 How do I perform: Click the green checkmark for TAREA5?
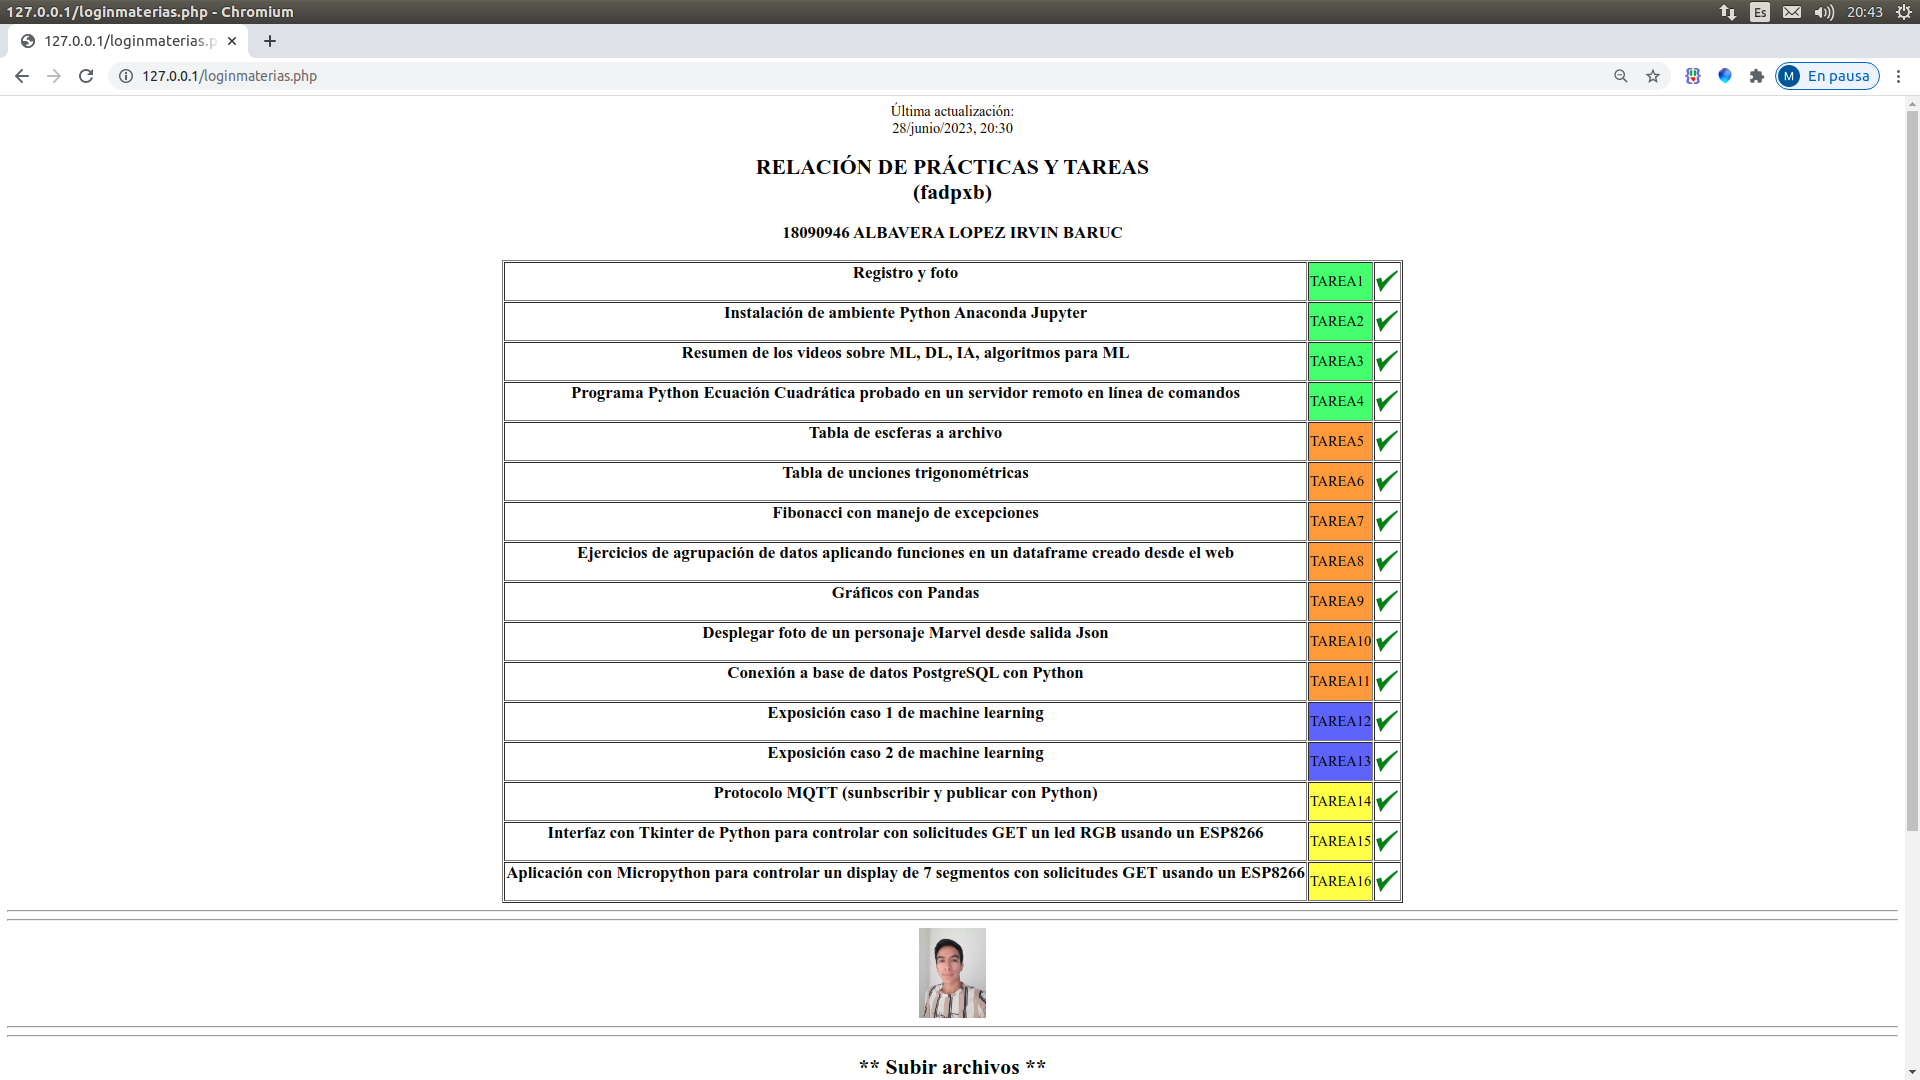click(1387, 441)
